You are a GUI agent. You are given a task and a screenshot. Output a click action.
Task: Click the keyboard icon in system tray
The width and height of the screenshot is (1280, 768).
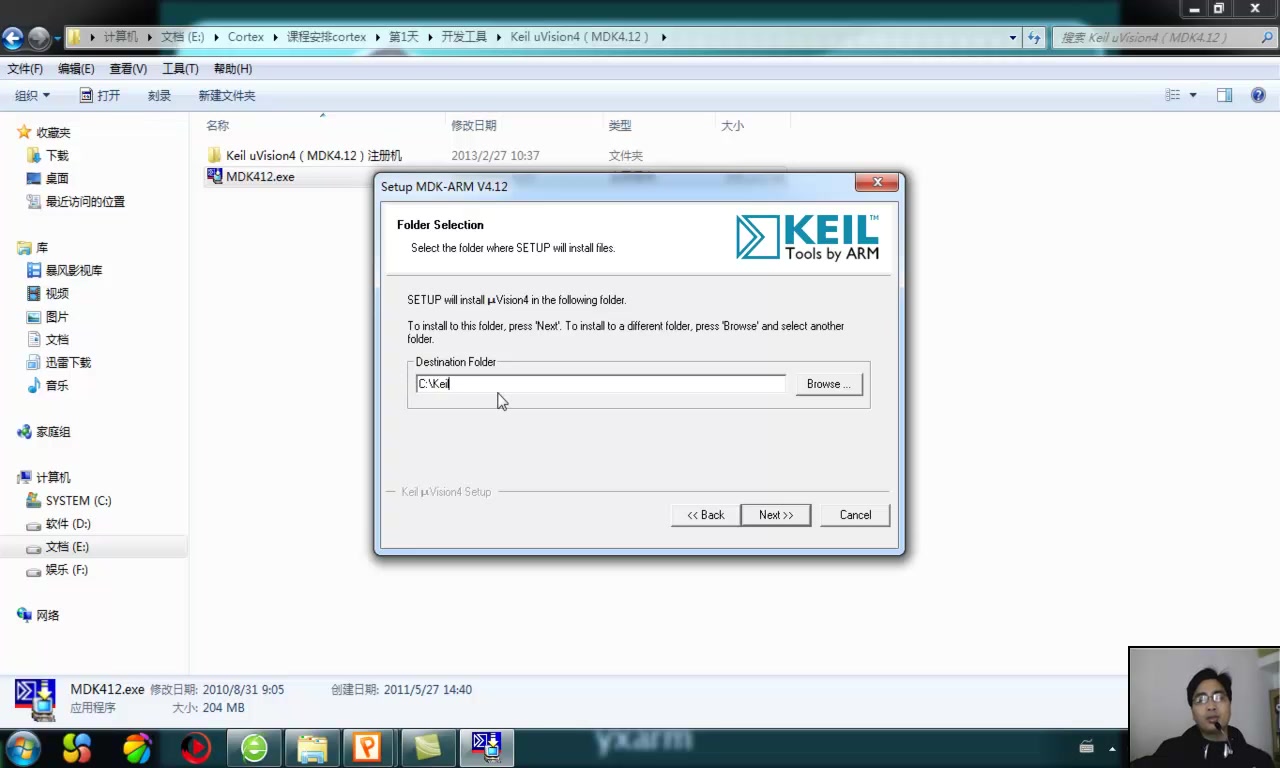[x=1087, y=747]
